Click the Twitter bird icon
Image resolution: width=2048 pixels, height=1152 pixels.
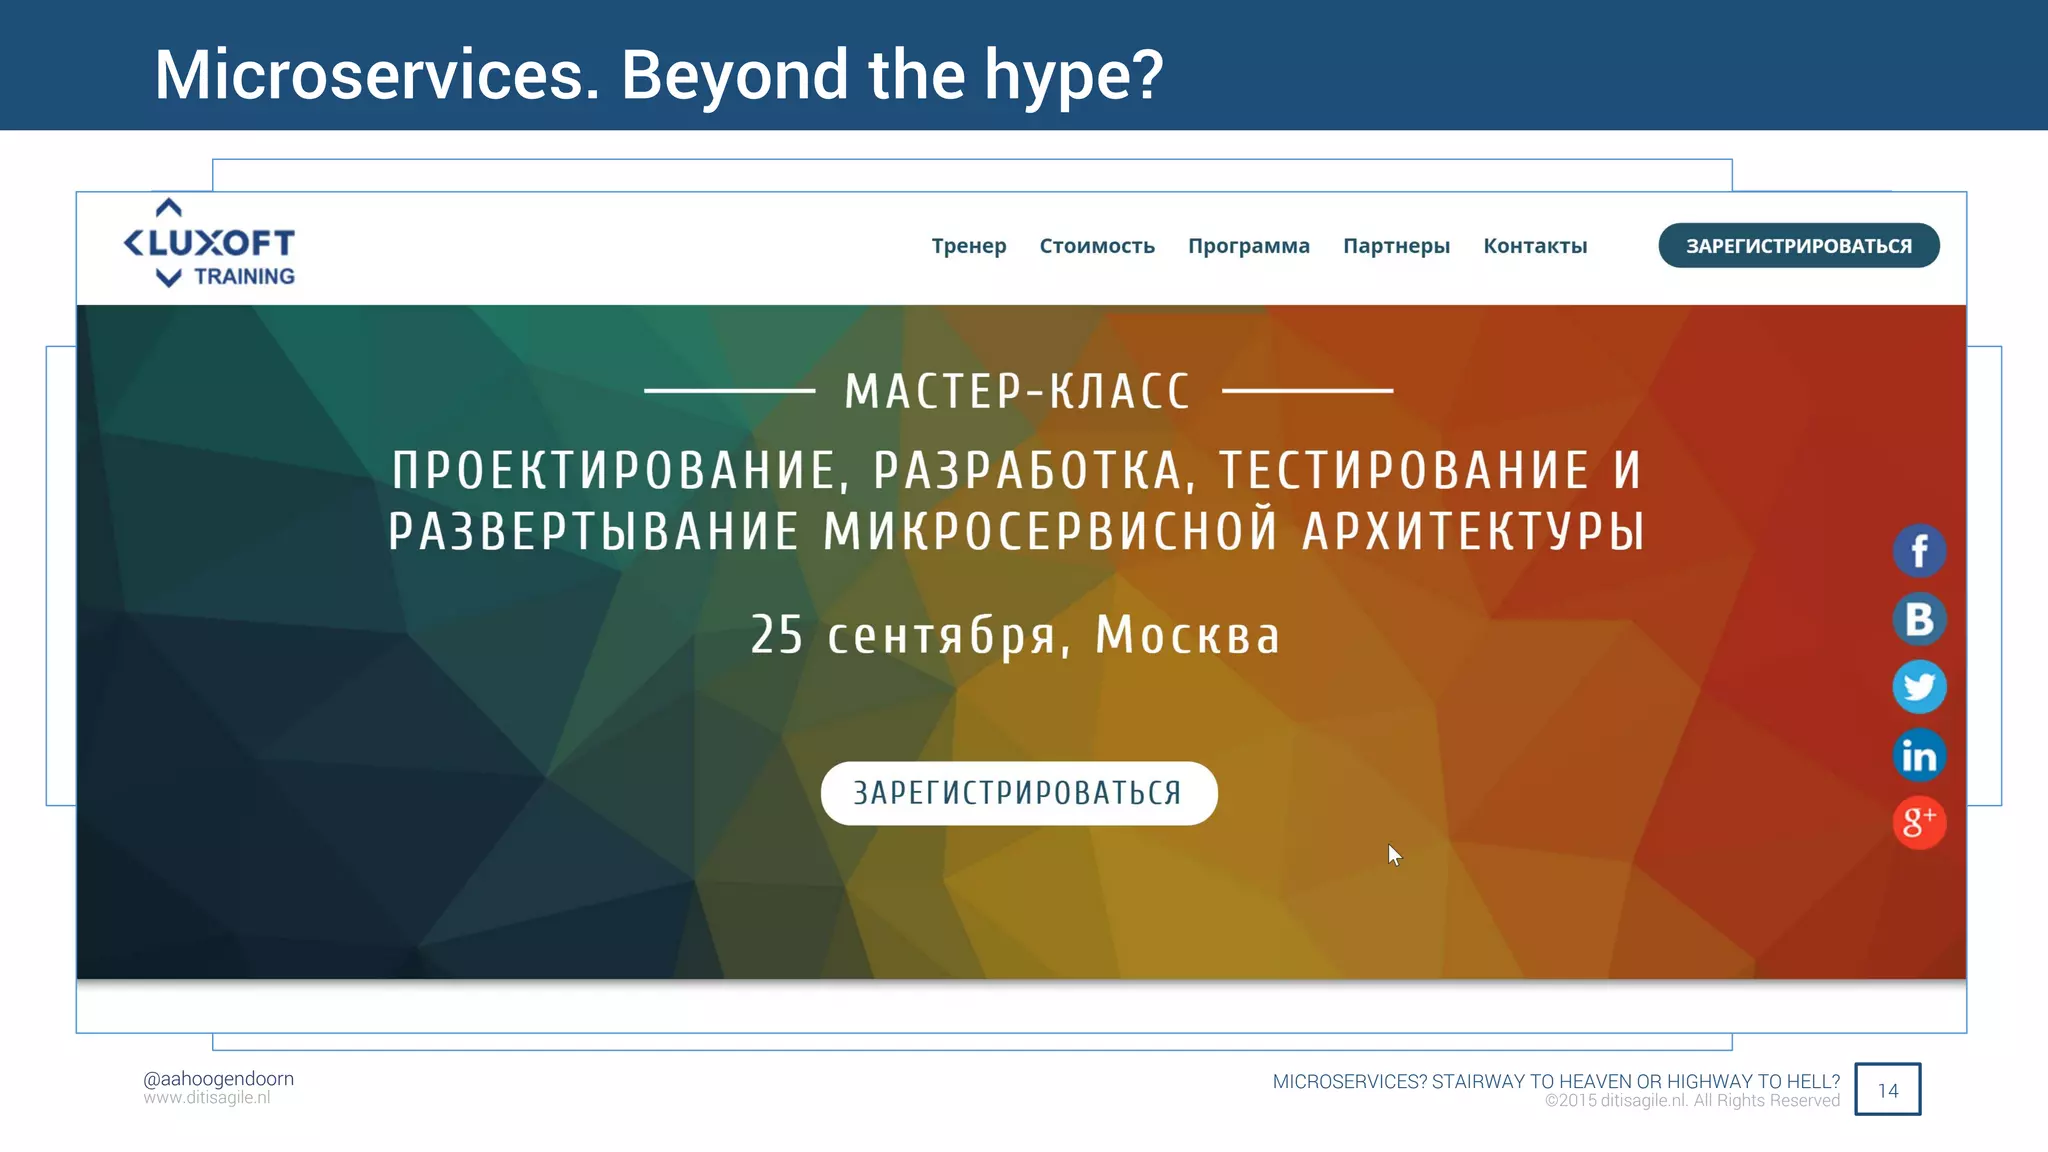1919,687
